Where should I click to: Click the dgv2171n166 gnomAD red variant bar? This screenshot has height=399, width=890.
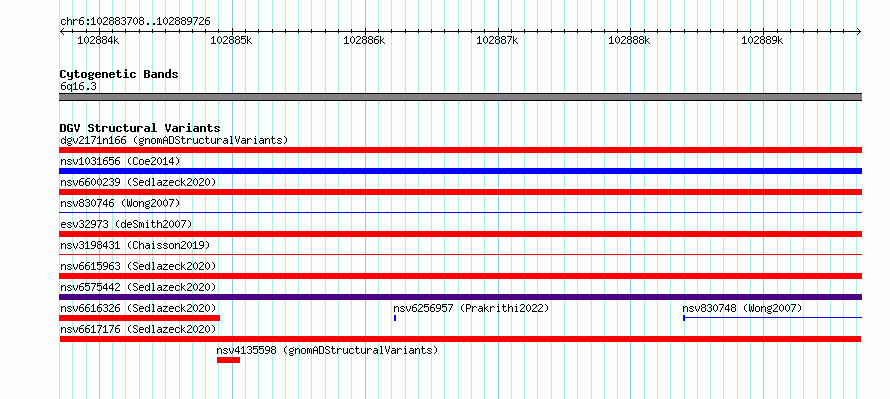click(x=460, y=150)
